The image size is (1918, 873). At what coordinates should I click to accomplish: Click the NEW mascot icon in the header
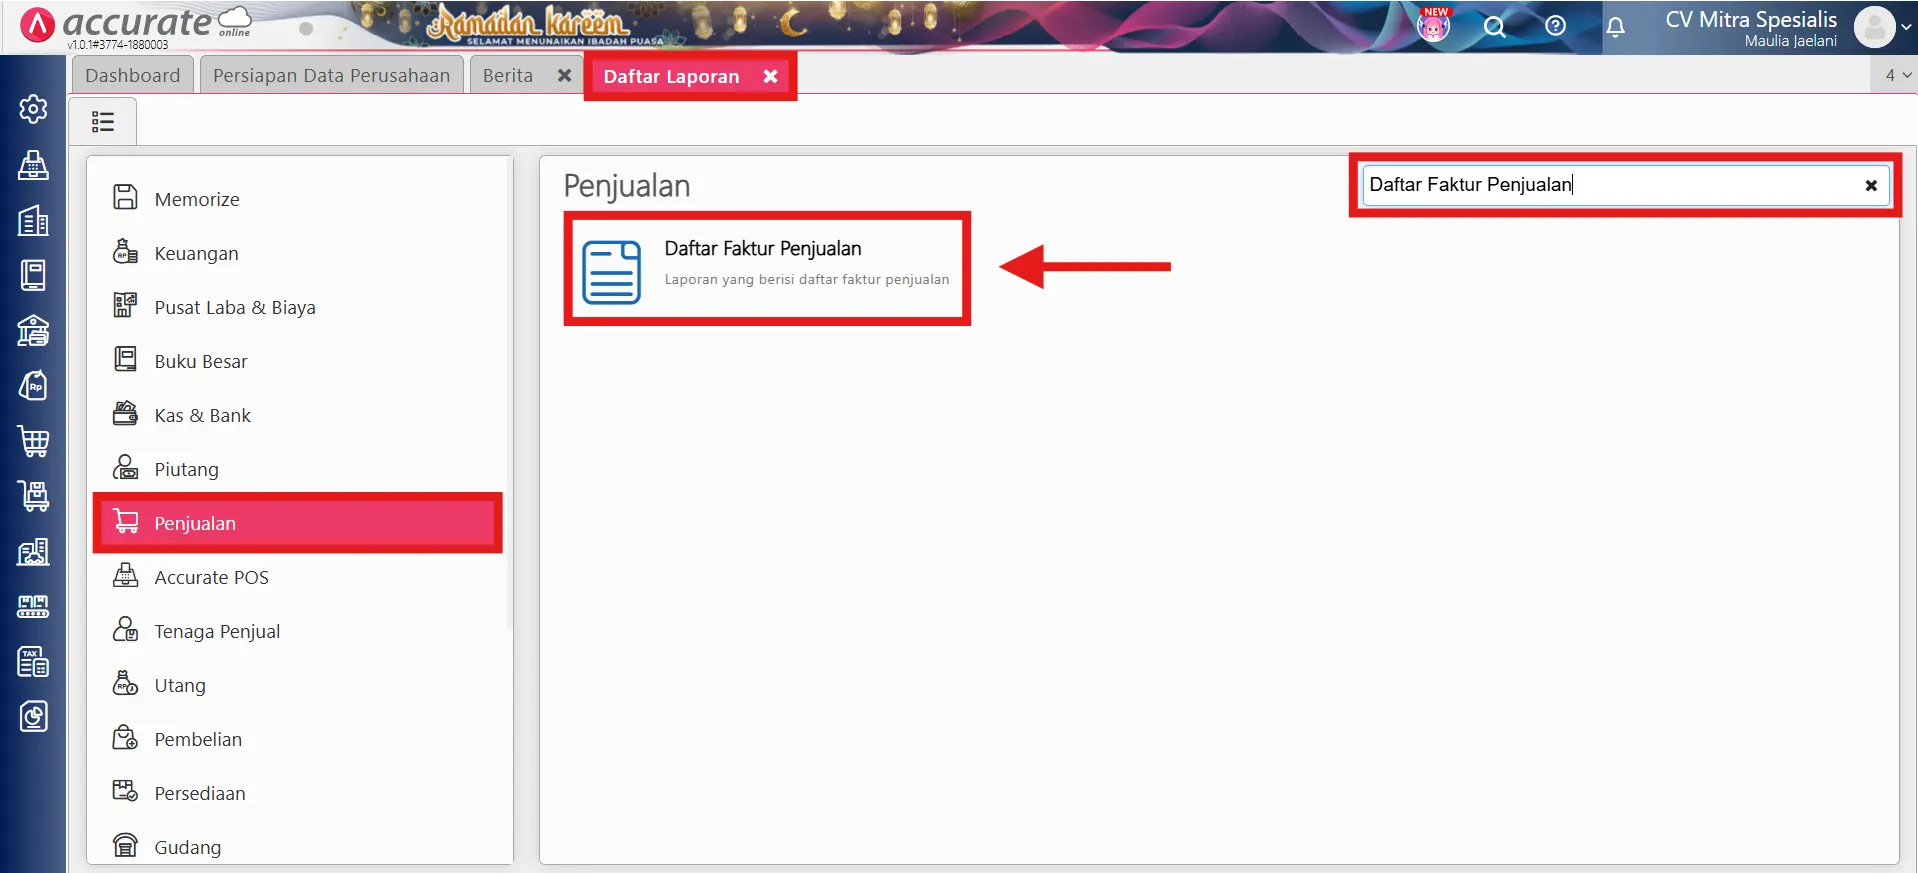coord(1433,25)
